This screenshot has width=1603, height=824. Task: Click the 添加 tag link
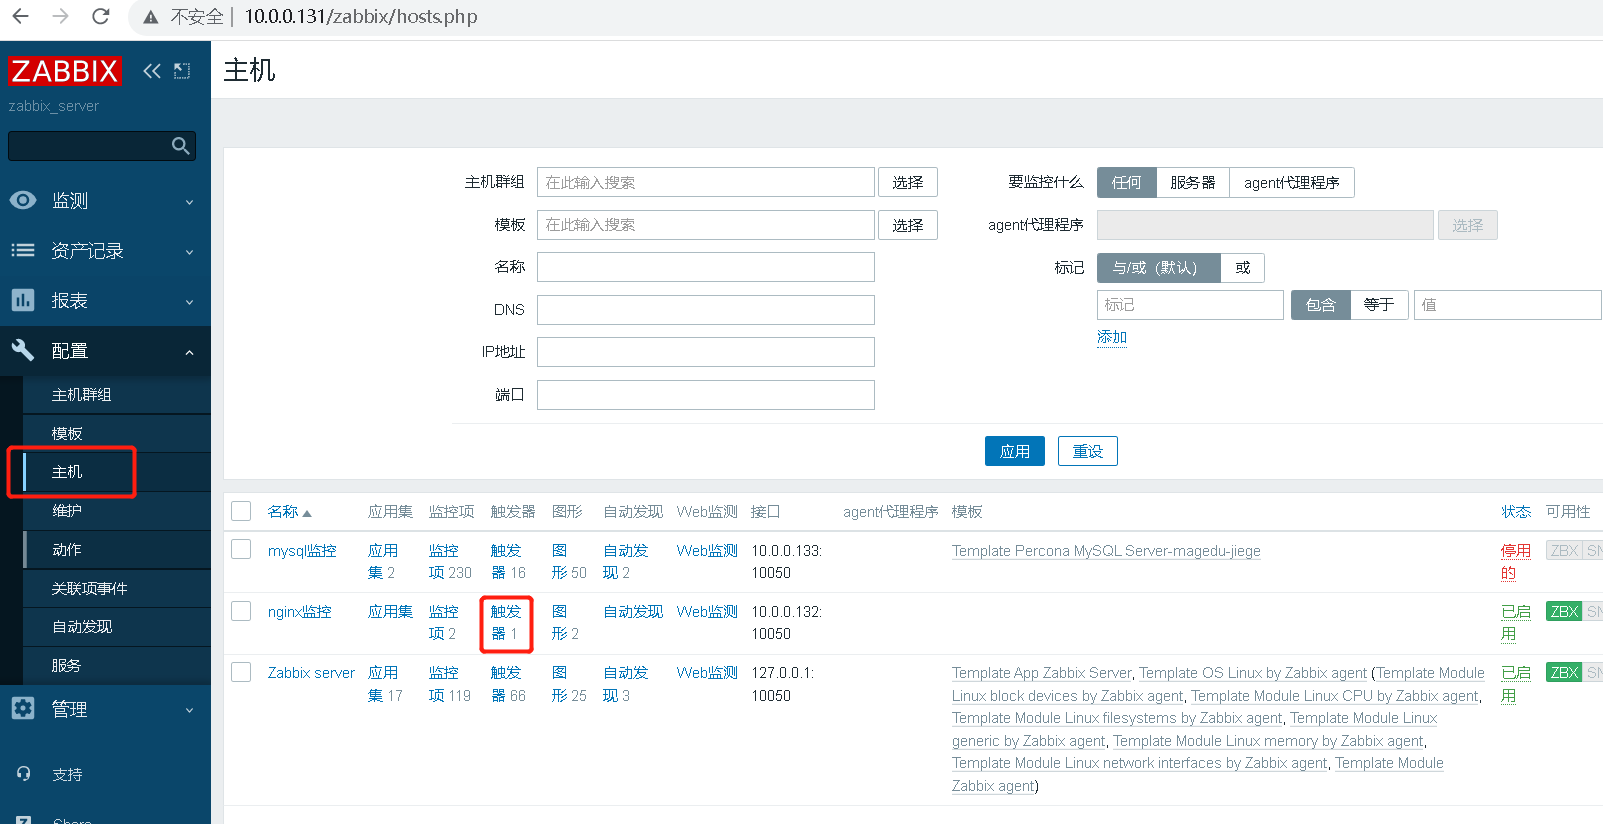(1112, 337)
